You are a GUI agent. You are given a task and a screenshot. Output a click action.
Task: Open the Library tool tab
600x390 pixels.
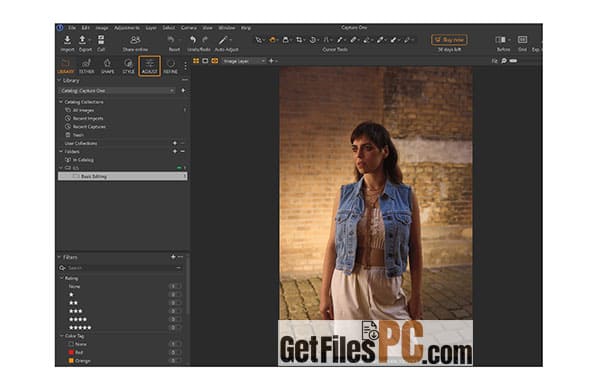(x=66, y=66)
